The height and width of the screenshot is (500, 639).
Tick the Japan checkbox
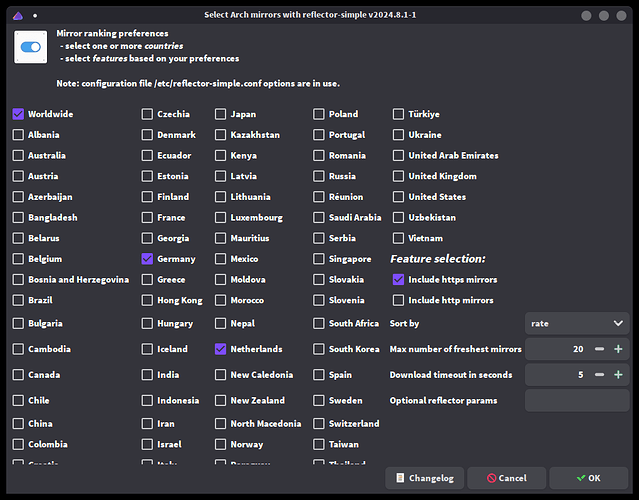click(220, 114)
